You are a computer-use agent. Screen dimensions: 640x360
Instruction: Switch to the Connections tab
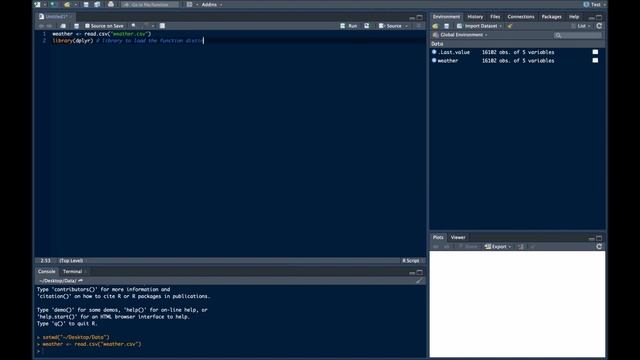pos(521,17)
